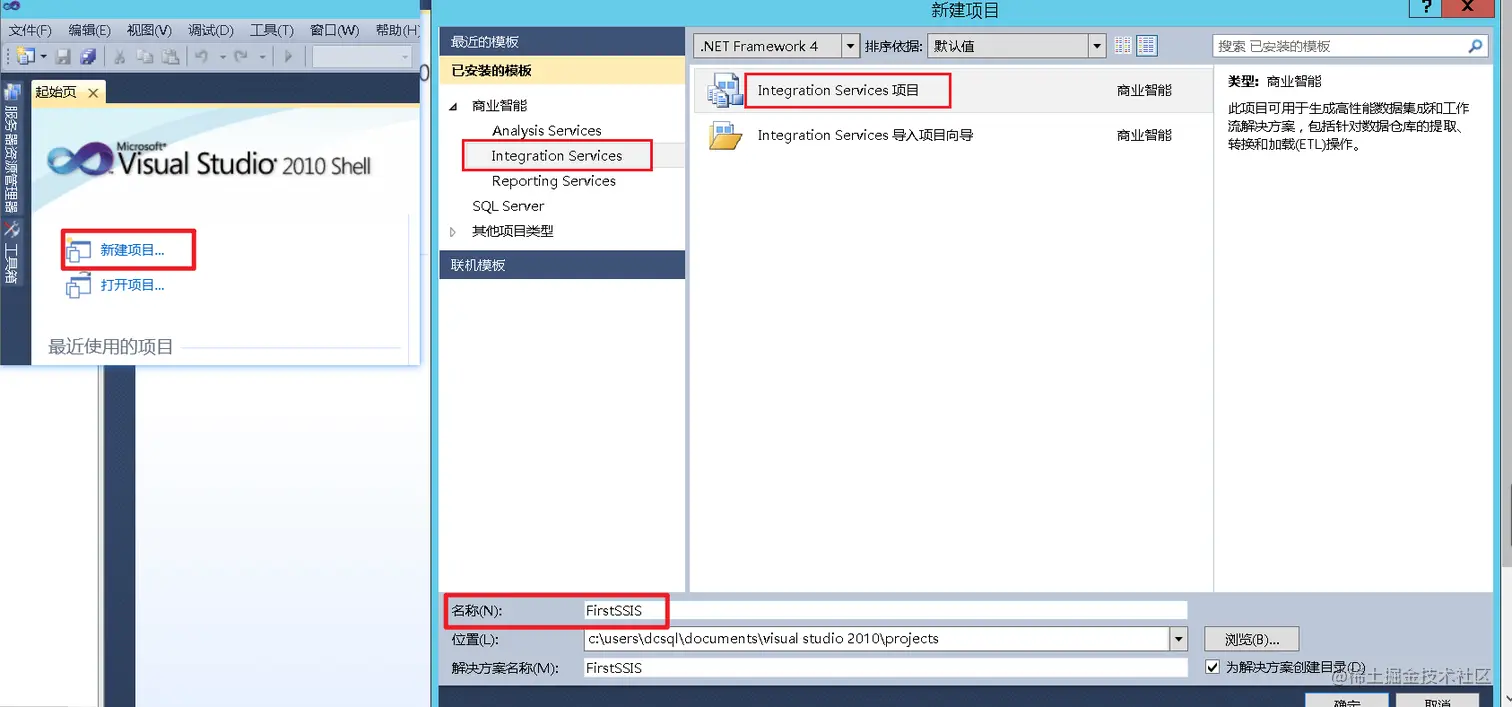Select the Integration Services 项目 template
Viewport: 1512px width, 707px height.
tap(951, 90)
